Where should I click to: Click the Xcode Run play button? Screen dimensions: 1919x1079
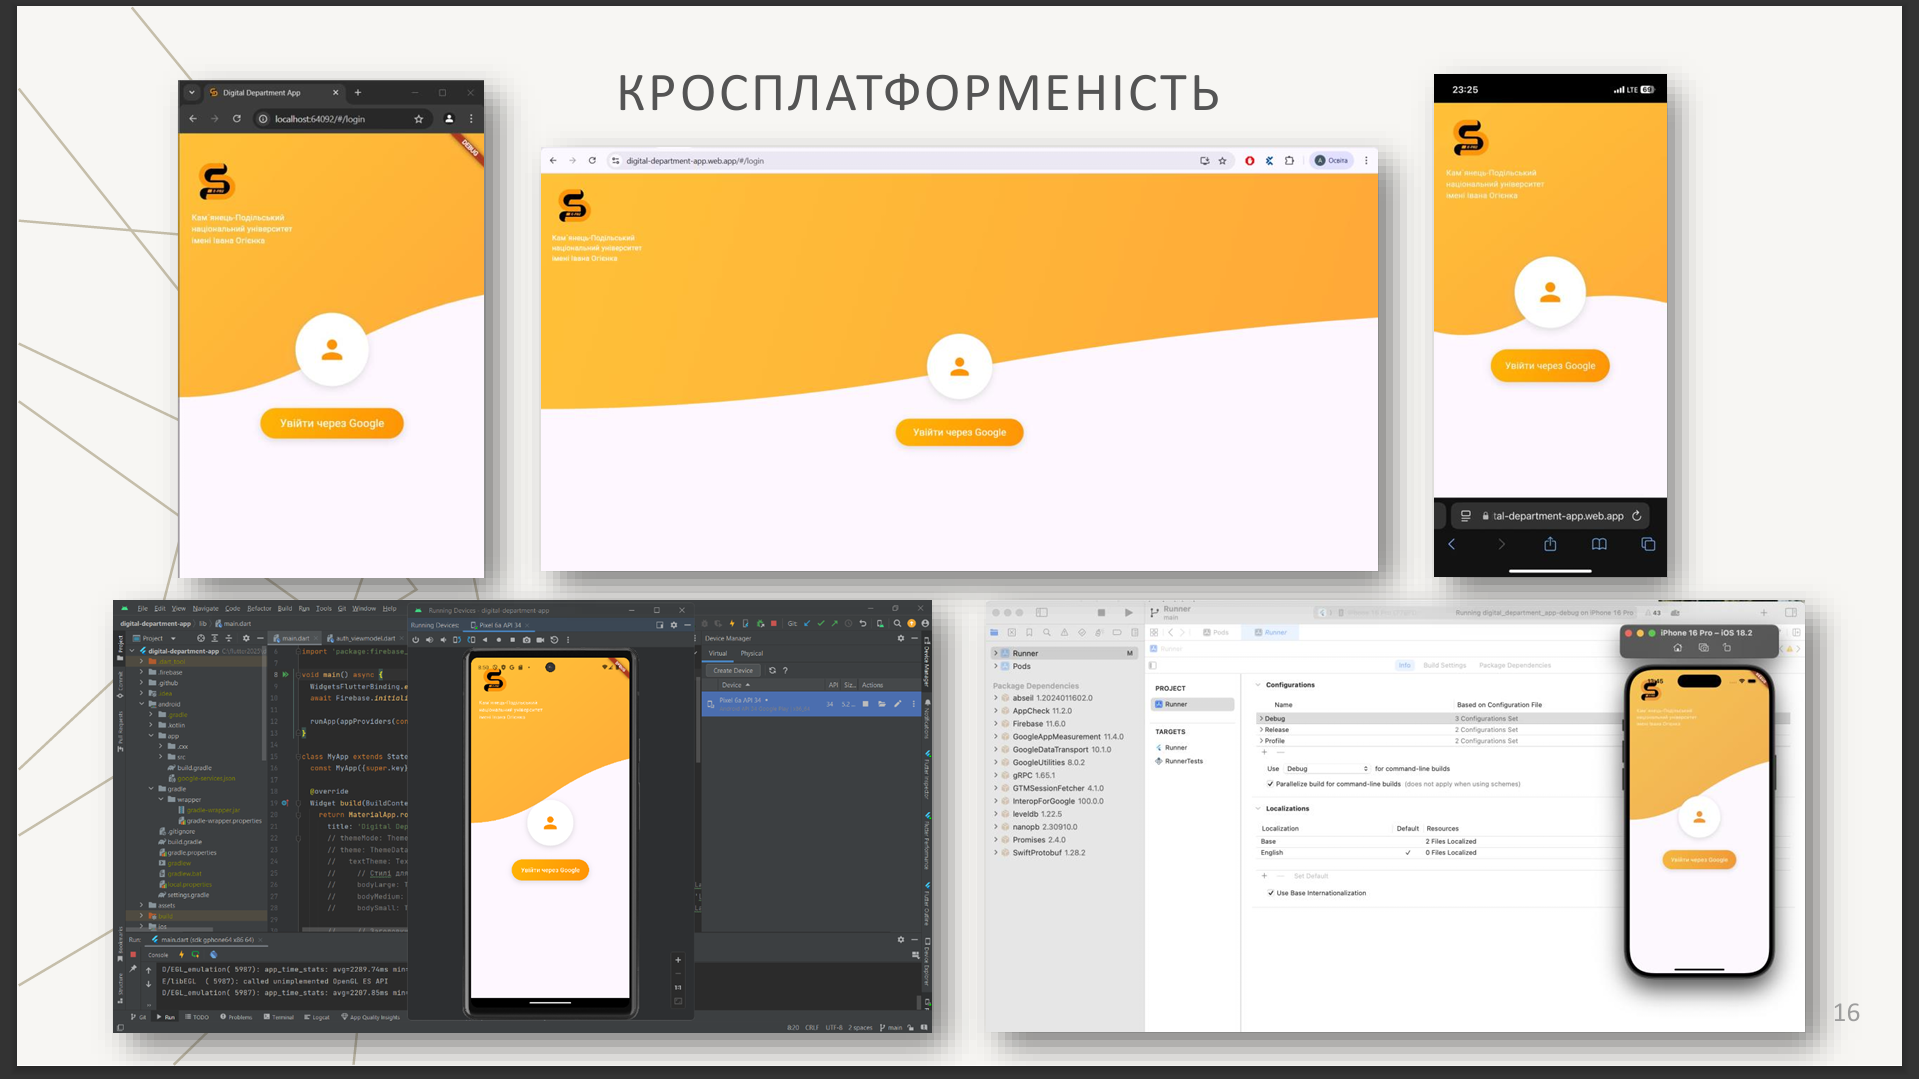(1128, 612)
